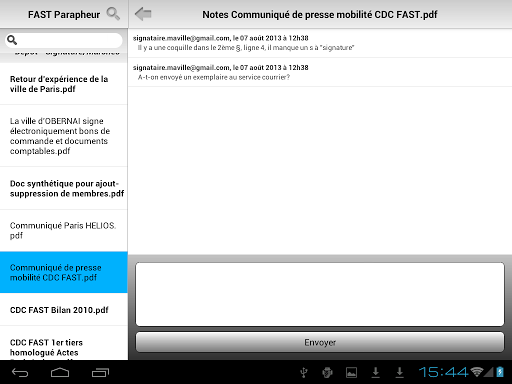Open the recent apps overview button
This screenshot has height=384, width=512.
tap(100, 372)
